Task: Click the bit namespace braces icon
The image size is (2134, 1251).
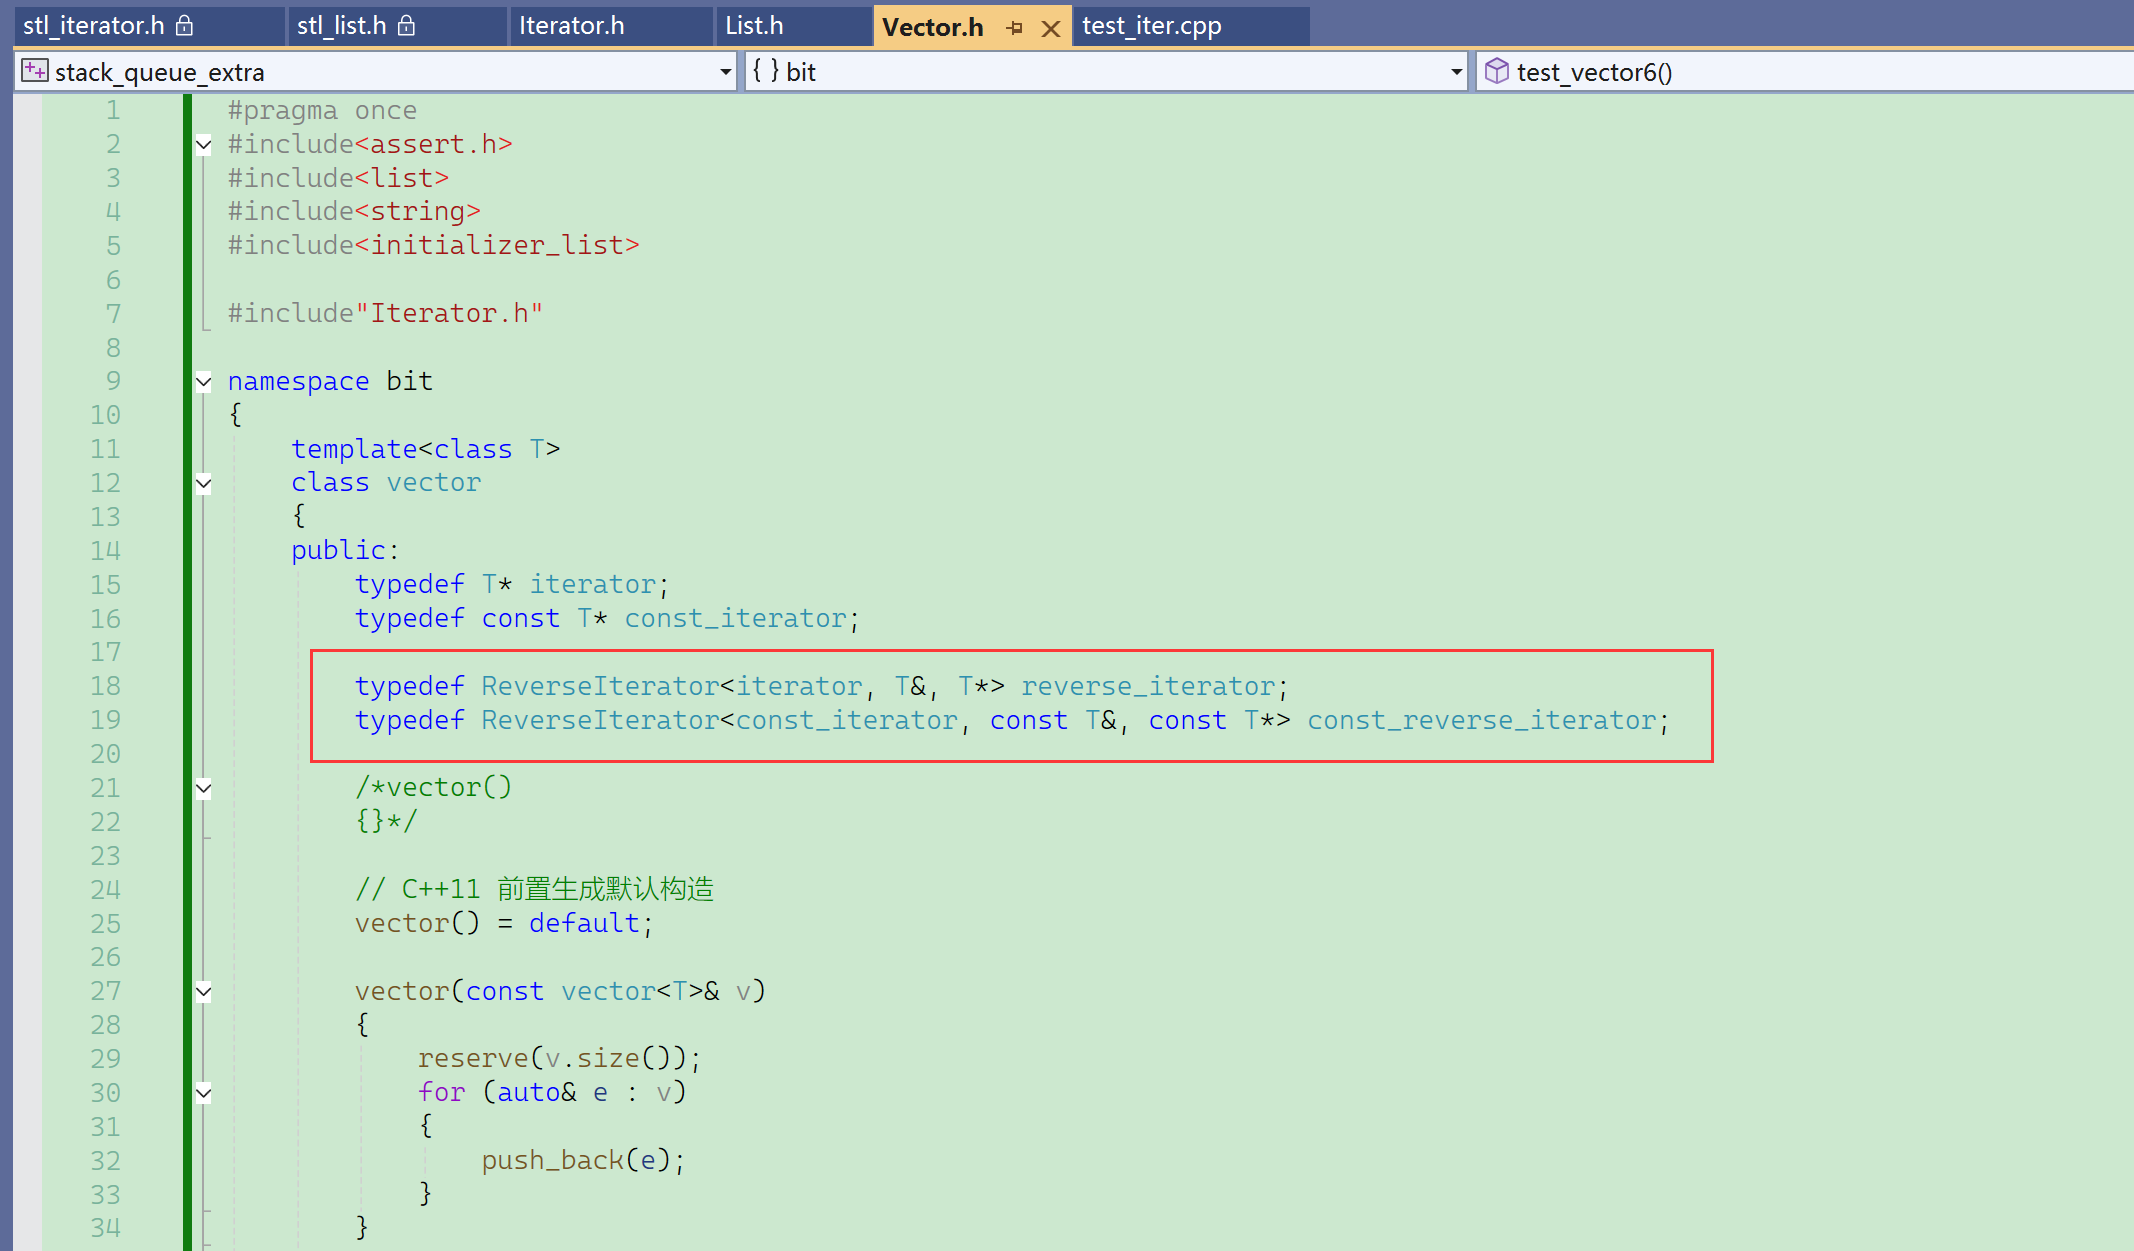Action: click(x=766, y=71)
